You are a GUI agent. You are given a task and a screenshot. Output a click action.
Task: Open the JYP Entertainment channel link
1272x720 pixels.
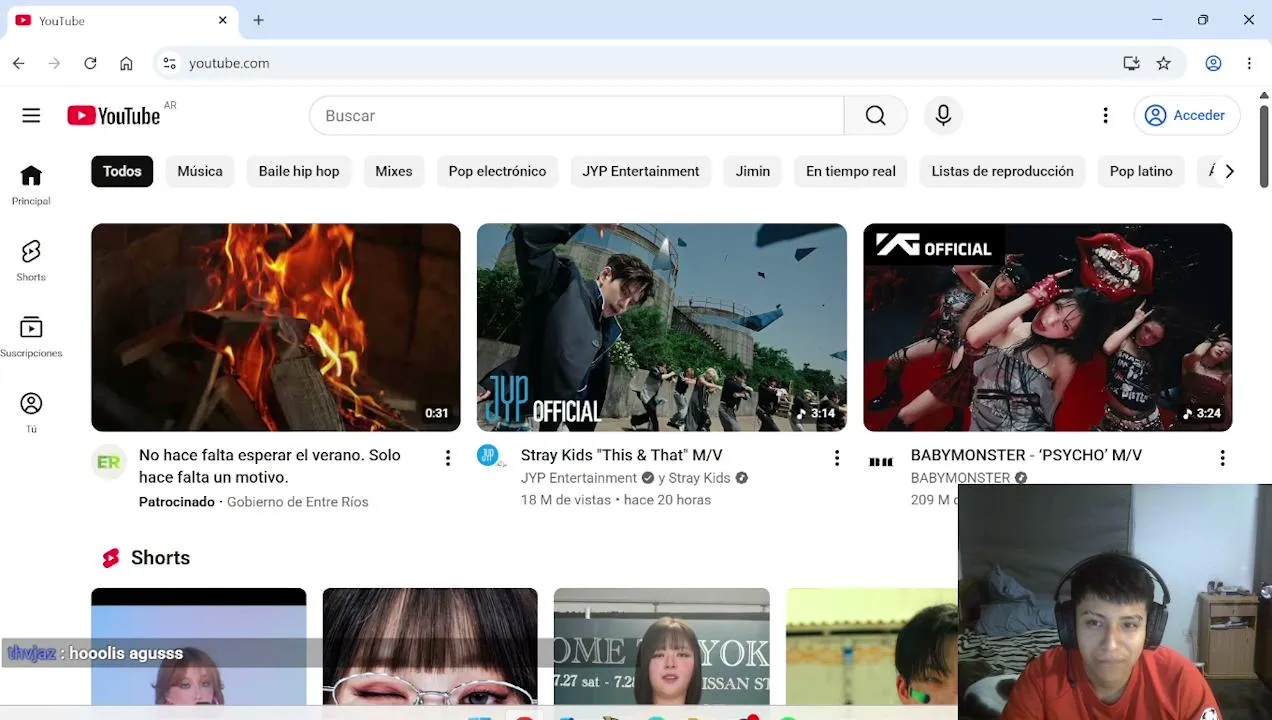pos(579,478)
